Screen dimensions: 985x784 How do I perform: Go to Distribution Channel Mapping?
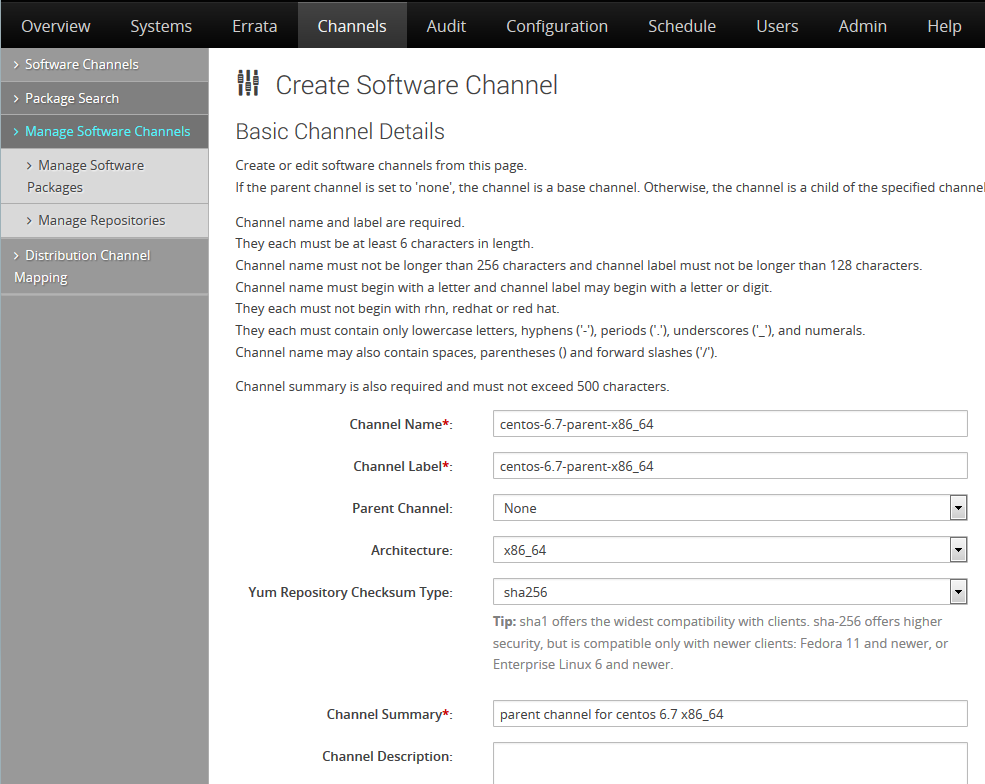(x=104, y=266)
